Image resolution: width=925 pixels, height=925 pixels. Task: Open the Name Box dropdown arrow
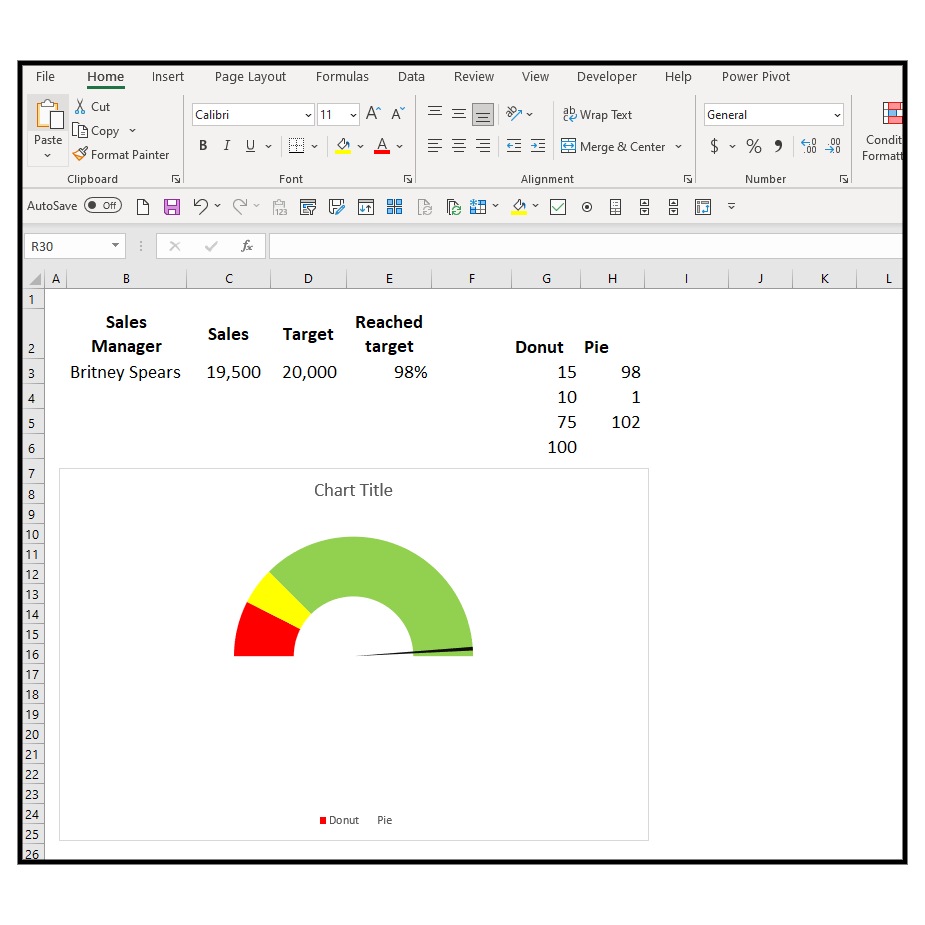tap(115, 245)
